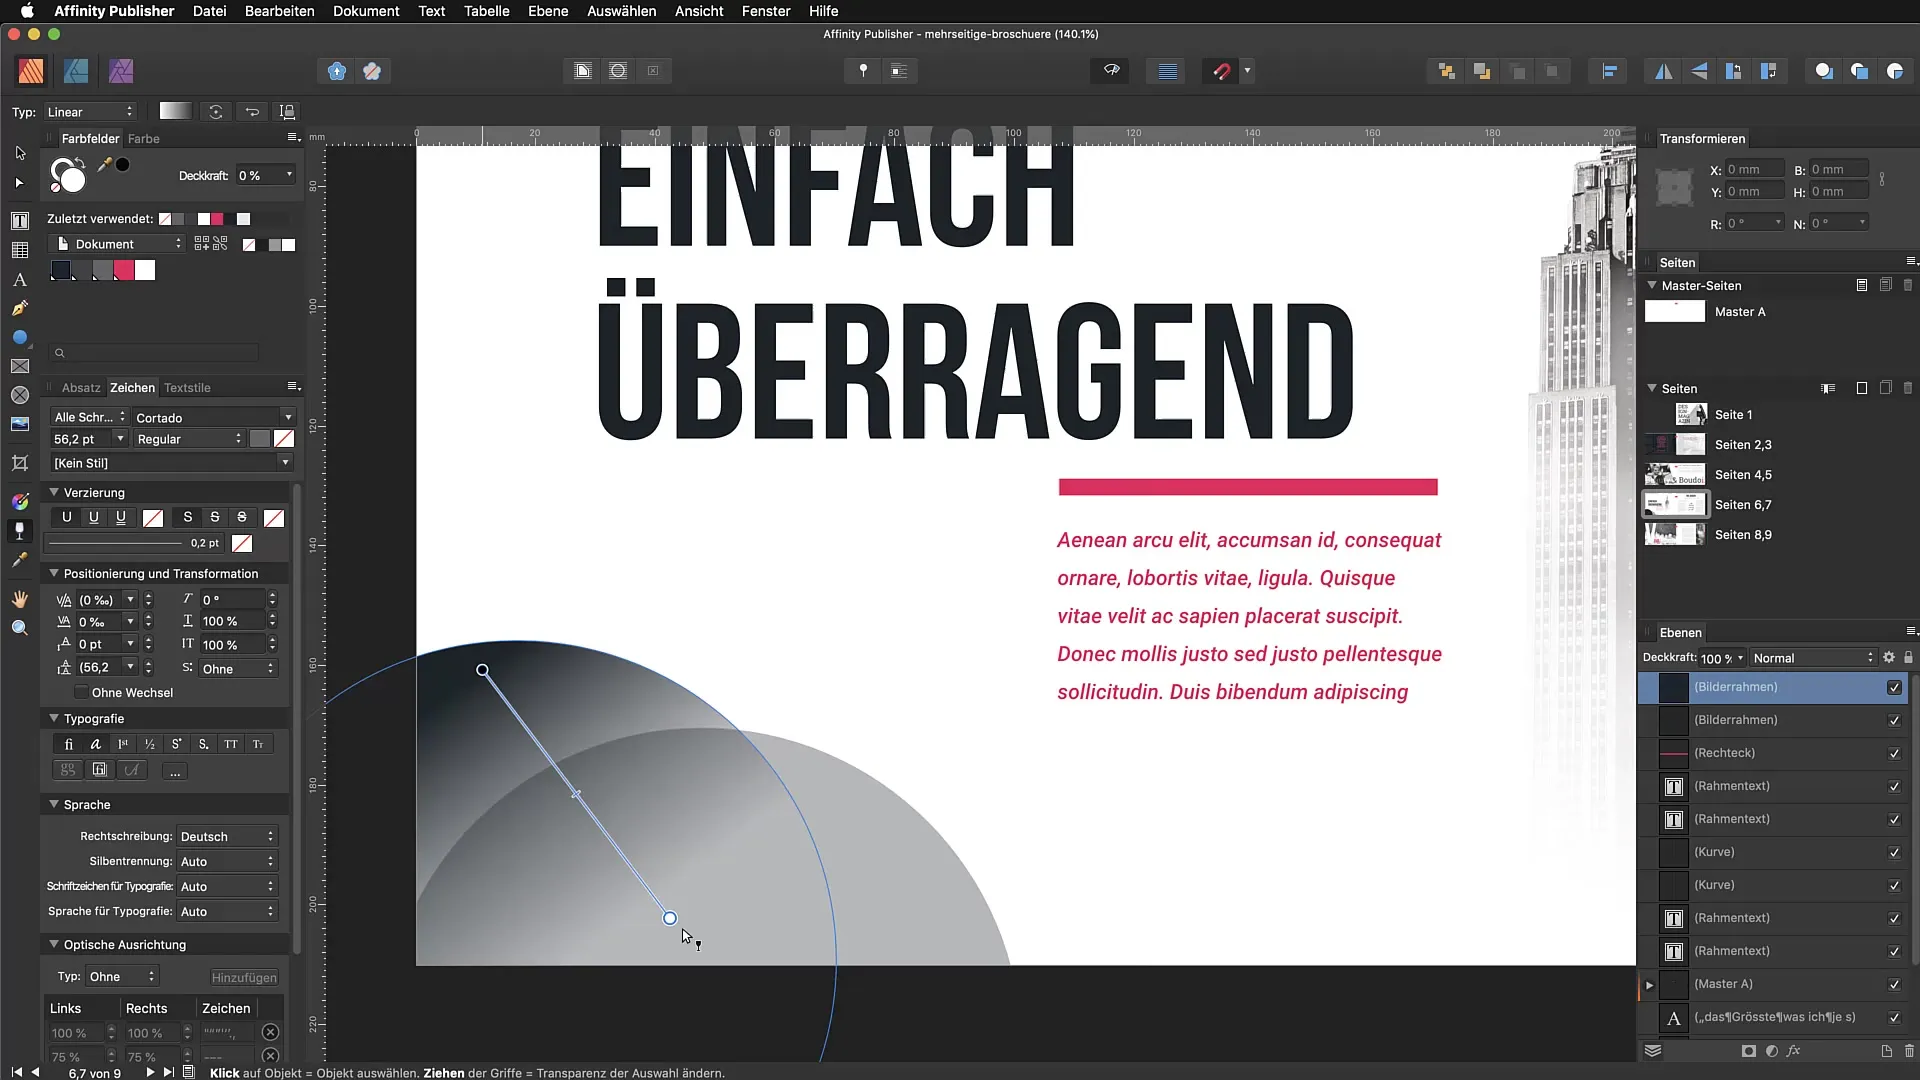Open the Cortado font family dropdown
This screenshot has width=1920, height=1080.
tap(213, 417)
